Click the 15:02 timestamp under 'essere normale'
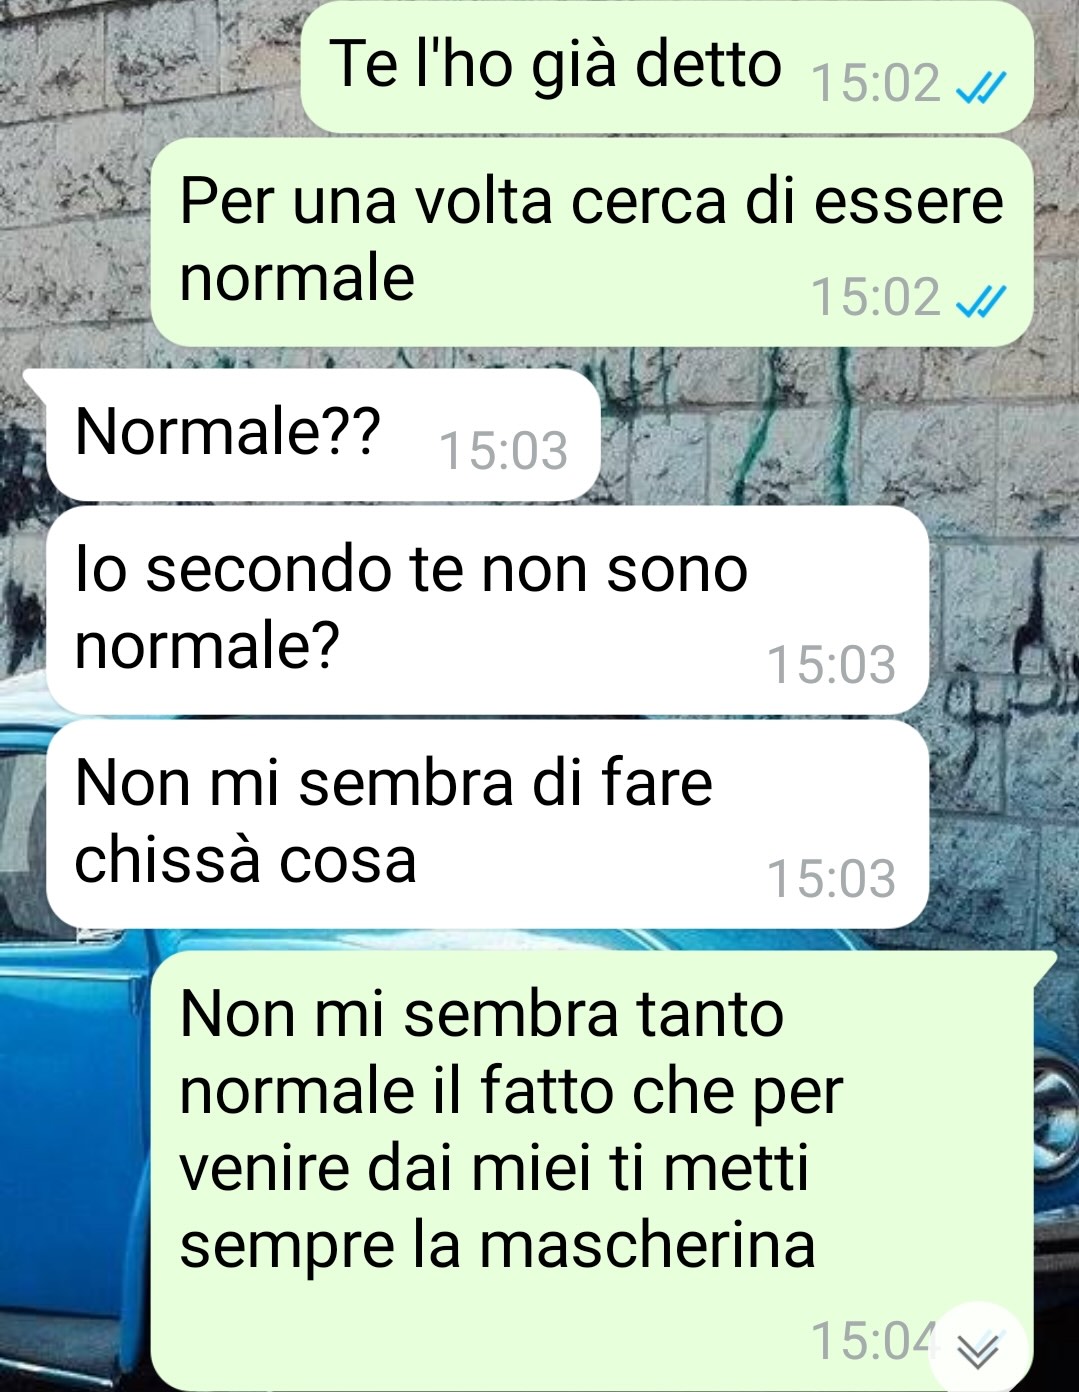 tap(876, 298)
